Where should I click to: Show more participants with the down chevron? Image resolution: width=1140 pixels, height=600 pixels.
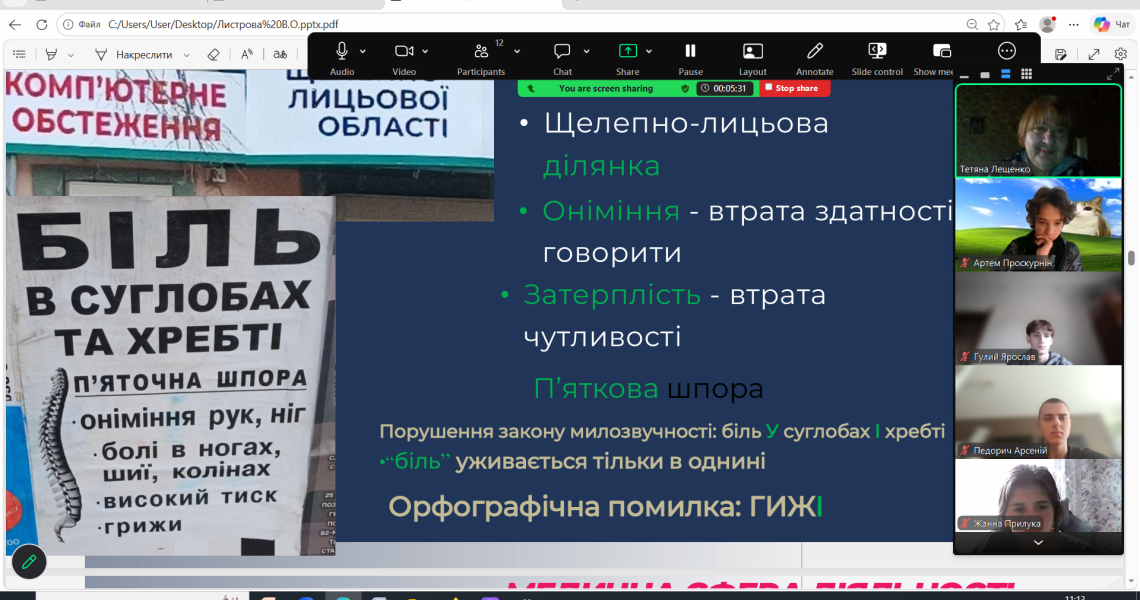click(x=1038, y=543)
